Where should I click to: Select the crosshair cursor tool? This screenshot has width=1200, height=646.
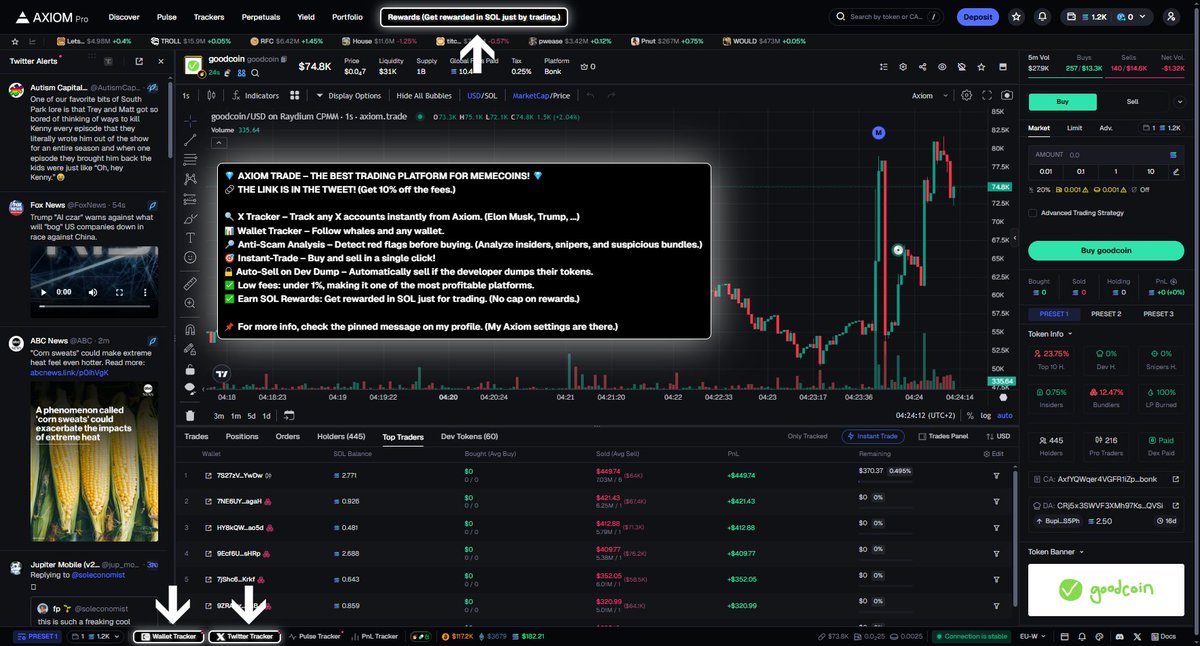[x=191, y=119]
